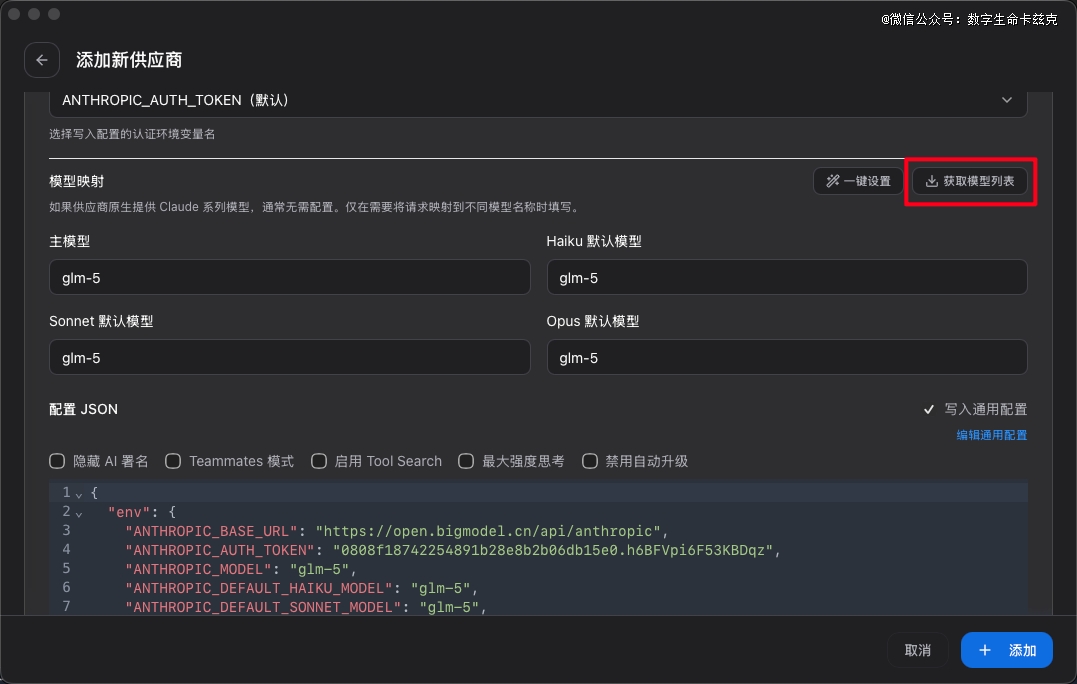Image resolution: width=1077 pixels, height=684 pixels.
Task: Click the 主模型 input field
Action: 289,278
